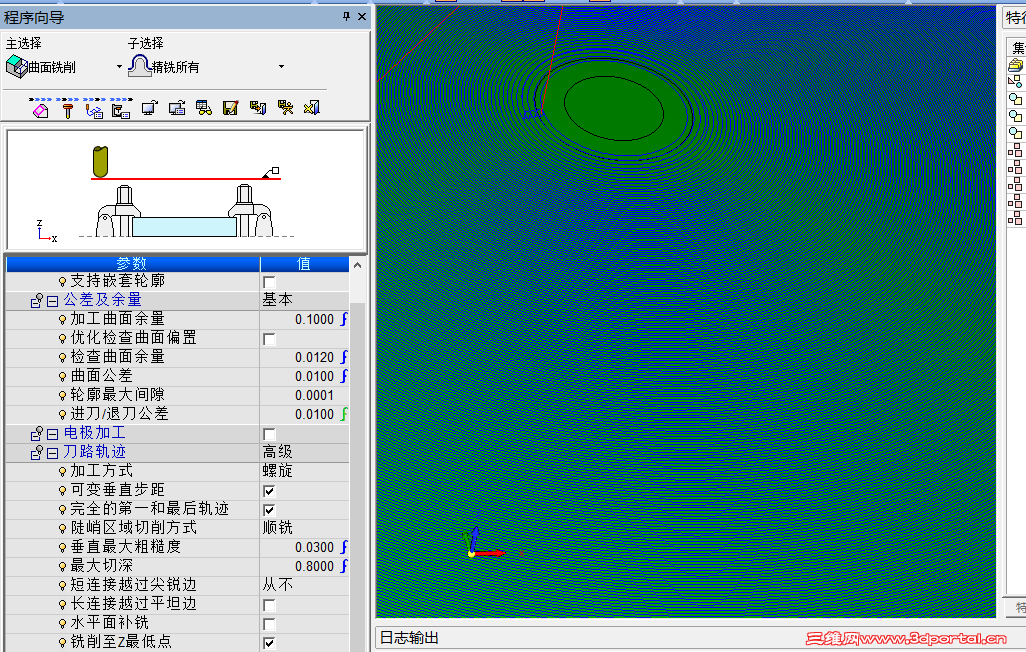This screenshot has height=652, width=1026.
Task: Click the save and calculate checkmark icon
Action: [x=229, y=108]
